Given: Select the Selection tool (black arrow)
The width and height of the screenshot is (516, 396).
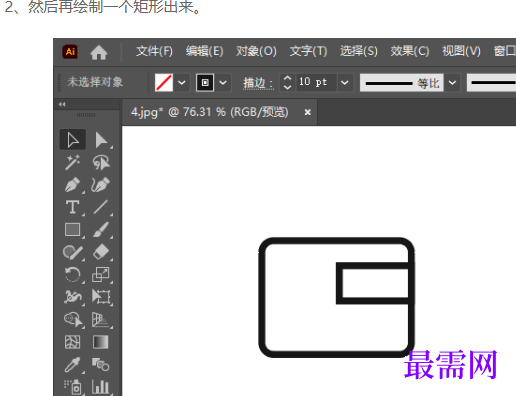Looking at the screenshot, I should tap(73, 140).
